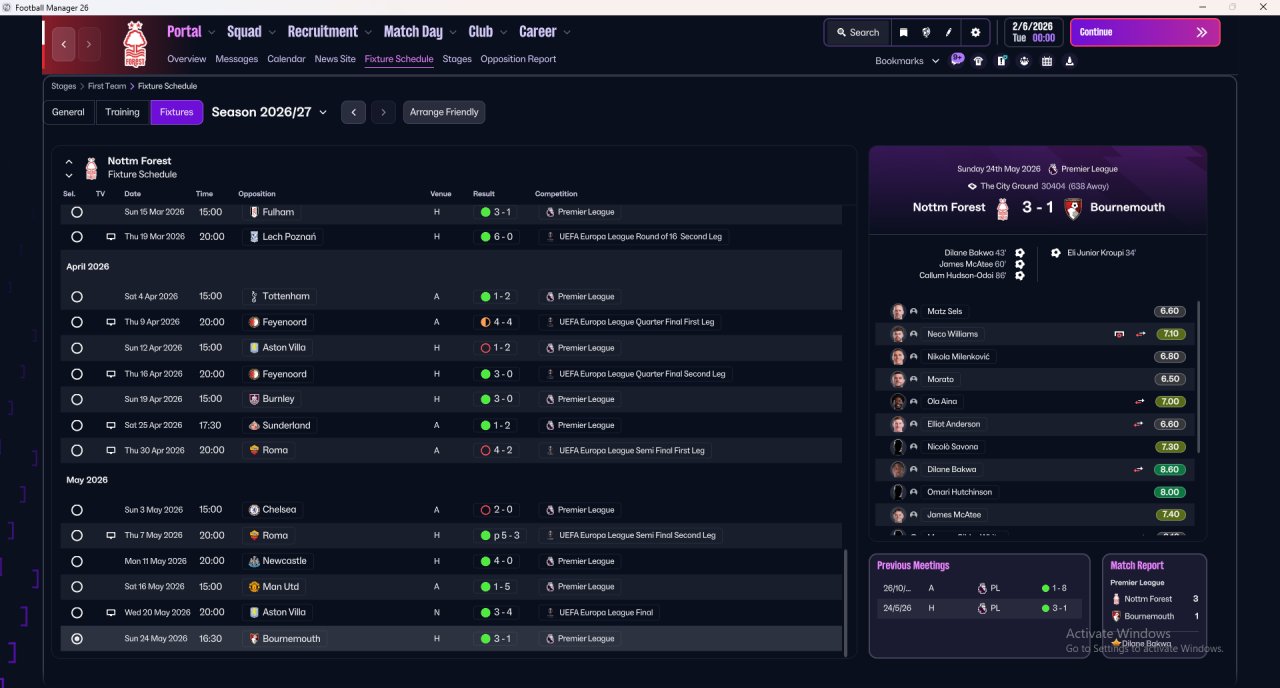Switch to the Messages tab

click(x=237, y=59)
